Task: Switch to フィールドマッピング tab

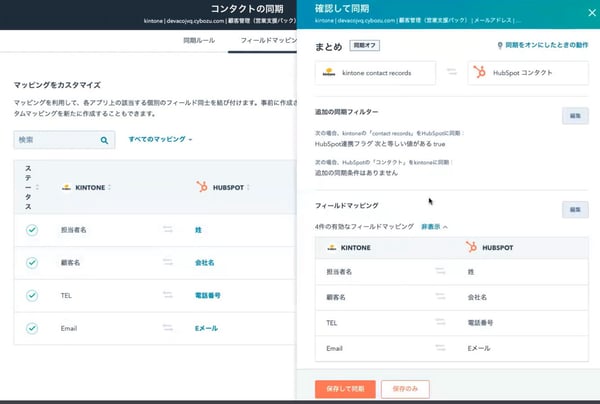Action: click(268, 41)
